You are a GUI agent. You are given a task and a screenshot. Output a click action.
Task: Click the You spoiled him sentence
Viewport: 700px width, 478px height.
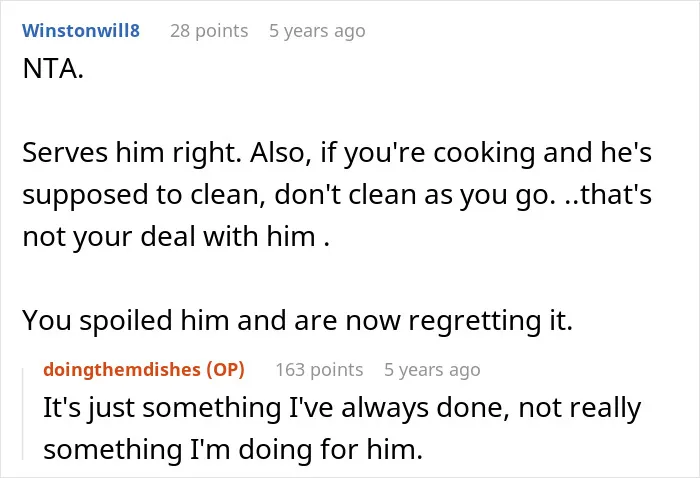[297, 320]
